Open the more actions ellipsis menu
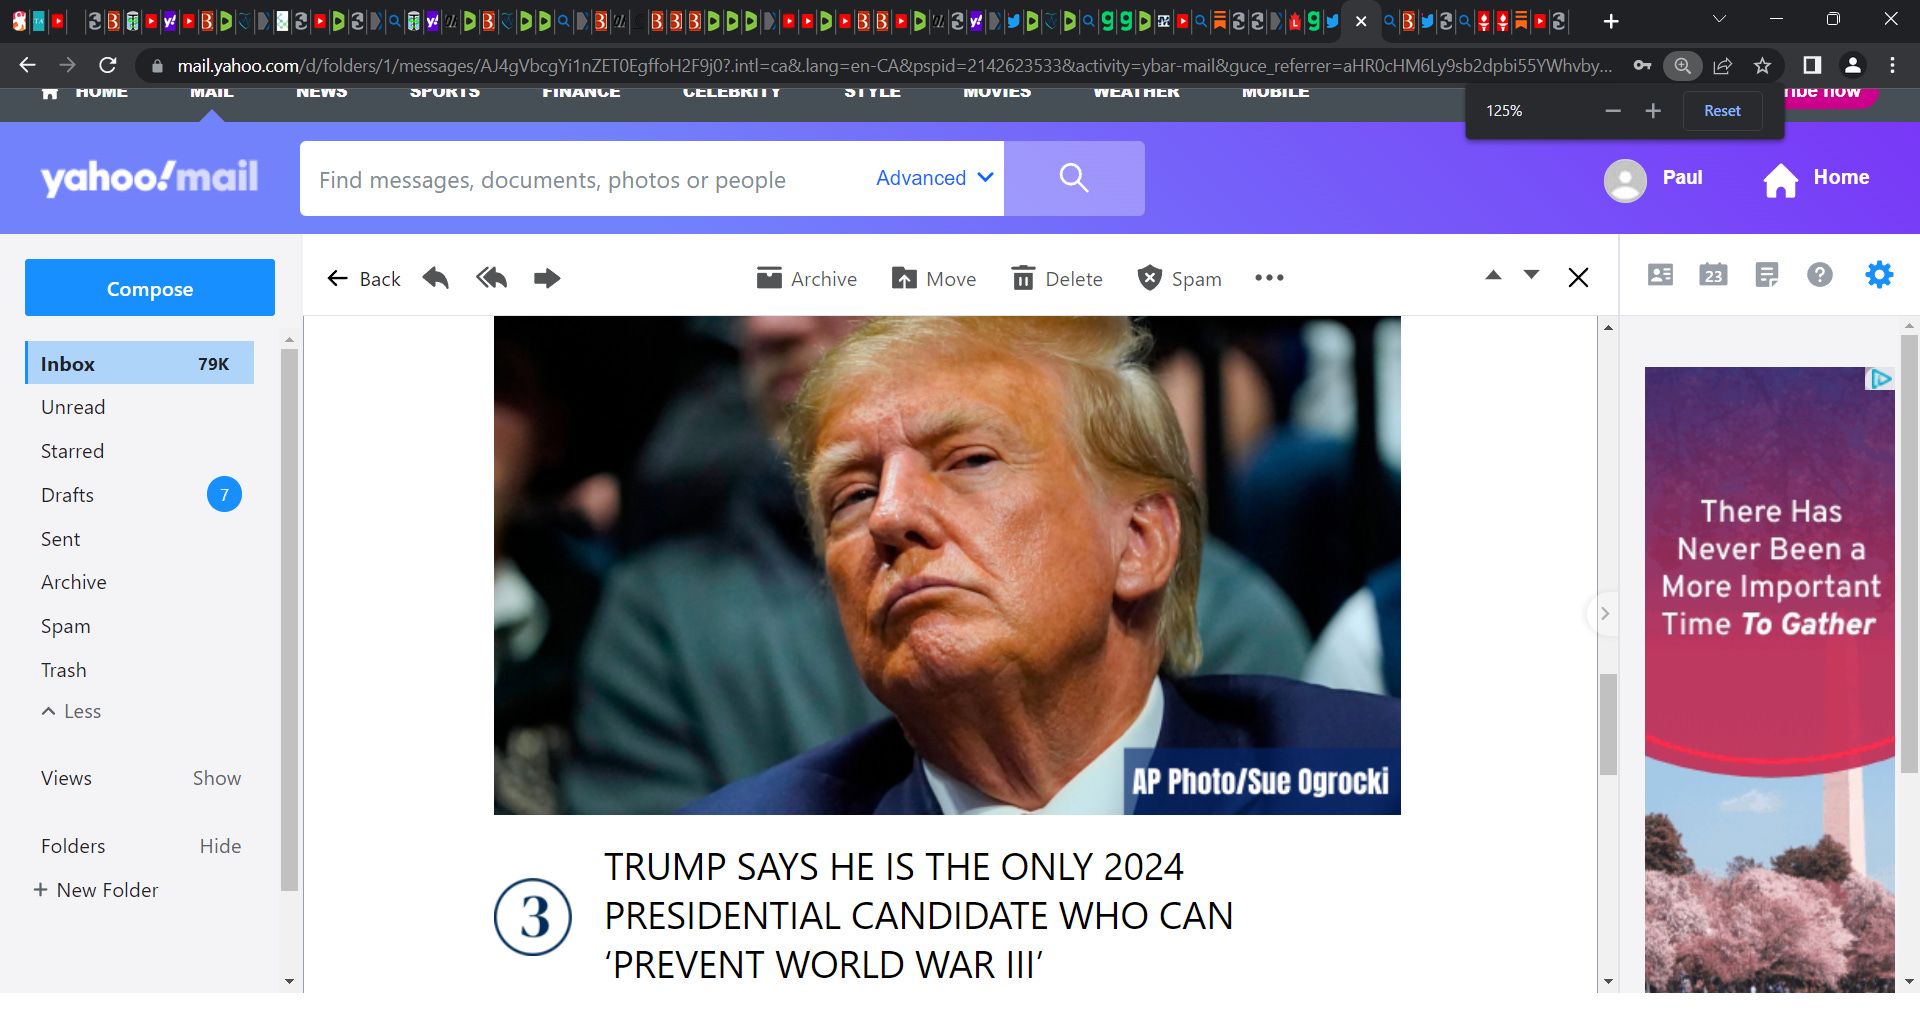 [1269, 278]
